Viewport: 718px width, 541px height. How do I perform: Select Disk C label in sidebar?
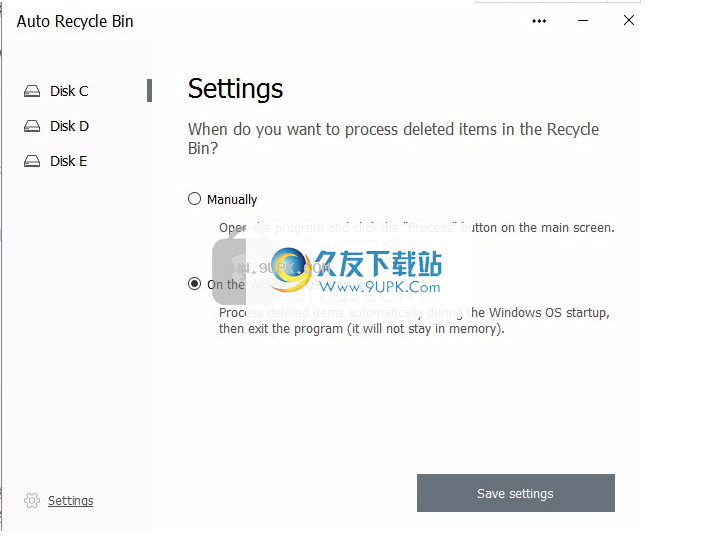(x=69, y=91)
